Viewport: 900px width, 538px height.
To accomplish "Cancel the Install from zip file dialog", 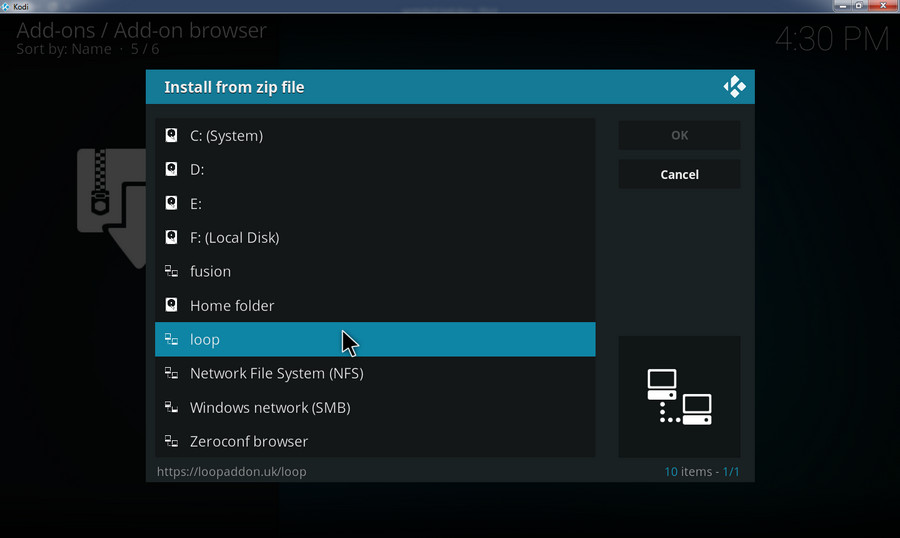I will (679, 174).
